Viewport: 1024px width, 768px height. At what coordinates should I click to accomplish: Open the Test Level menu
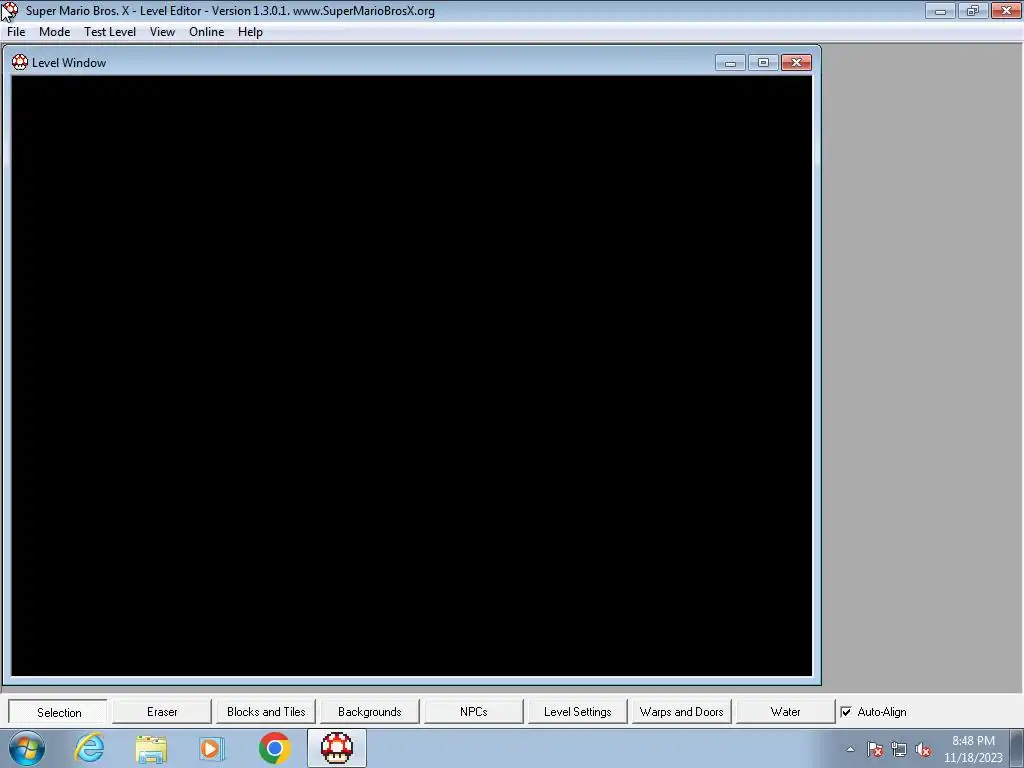110,32
